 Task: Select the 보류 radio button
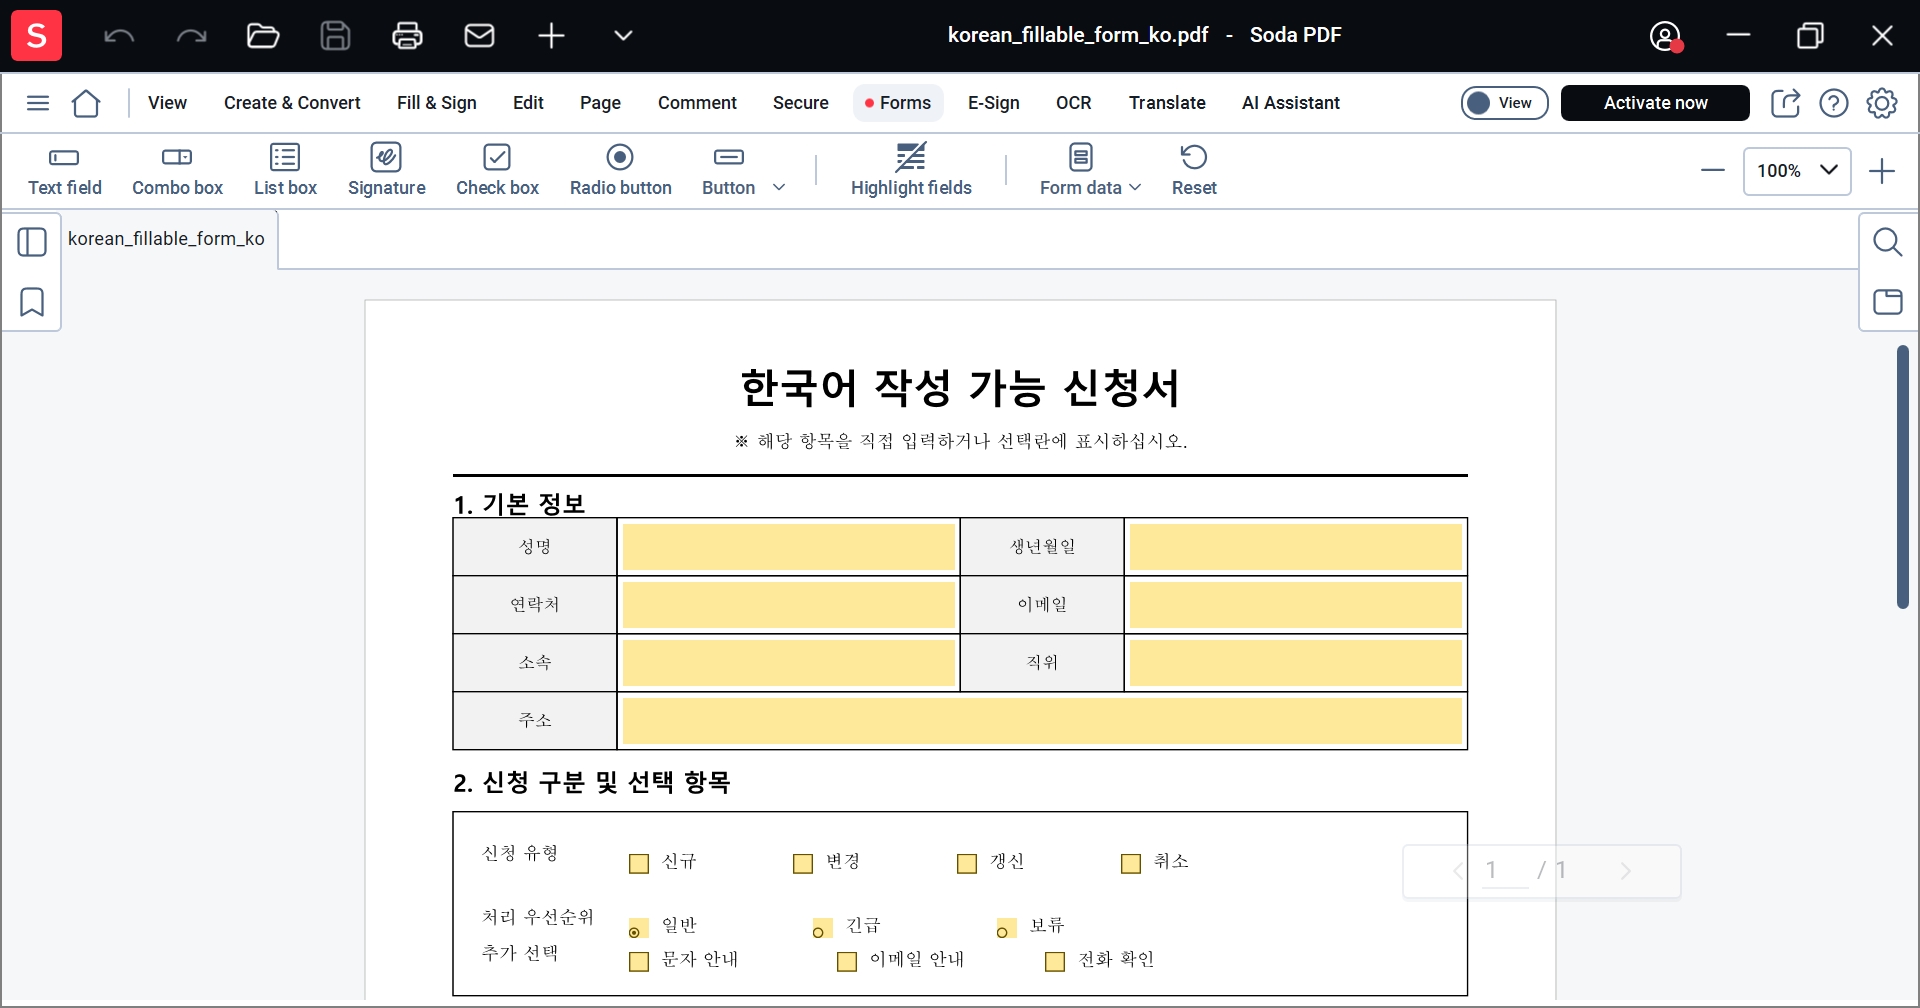[x=1005, y=929]
